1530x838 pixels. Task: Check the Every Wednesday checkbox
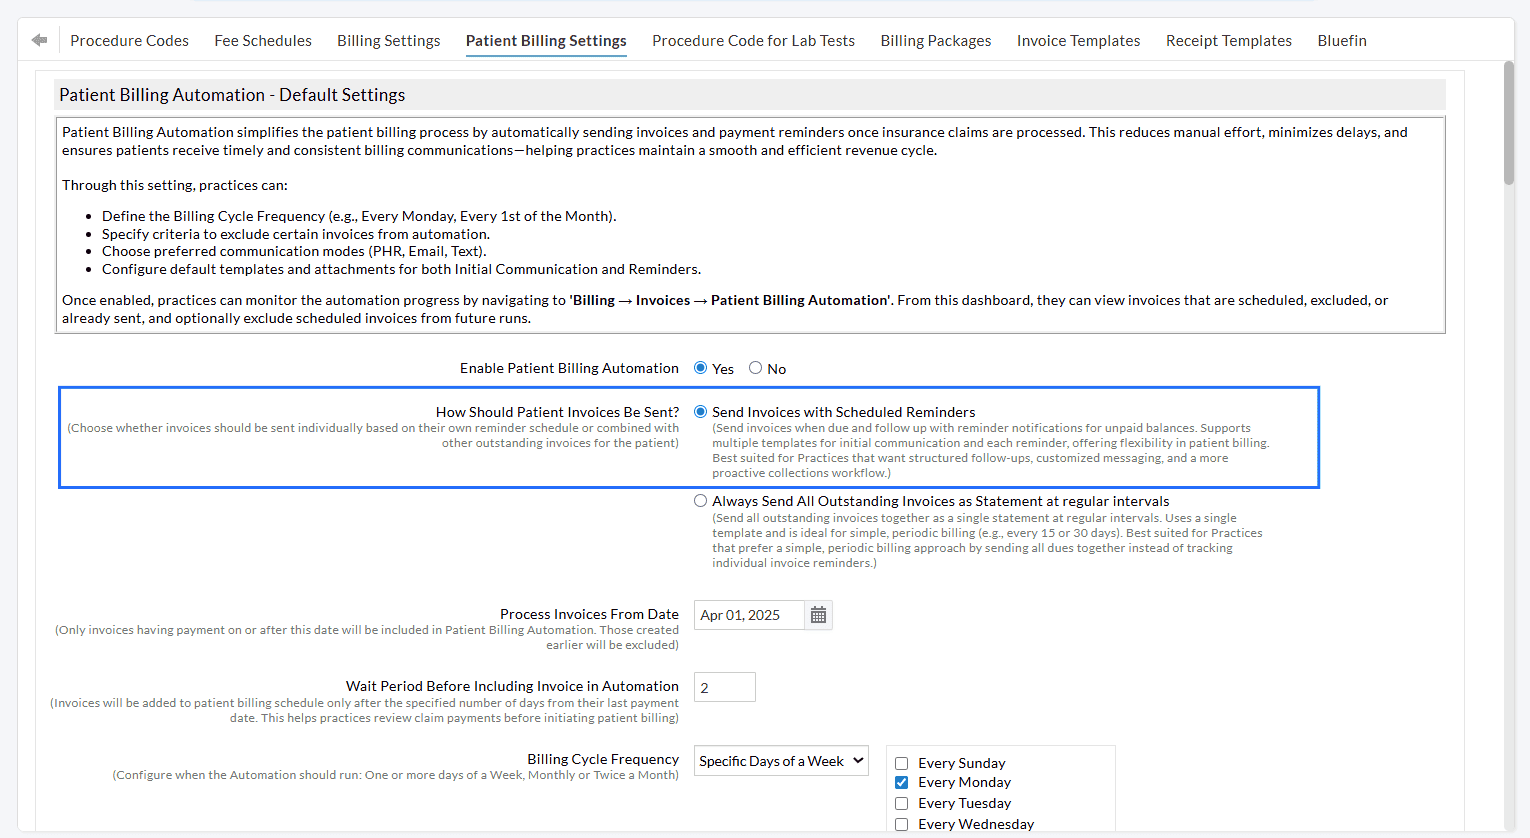coord(901,824)
